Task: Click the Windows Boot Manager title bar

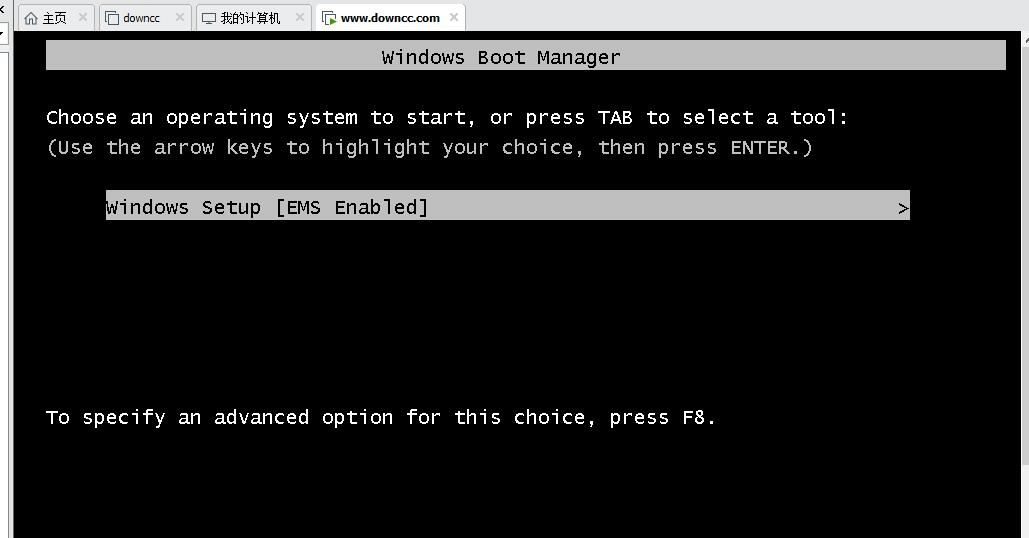Action: 526,56
